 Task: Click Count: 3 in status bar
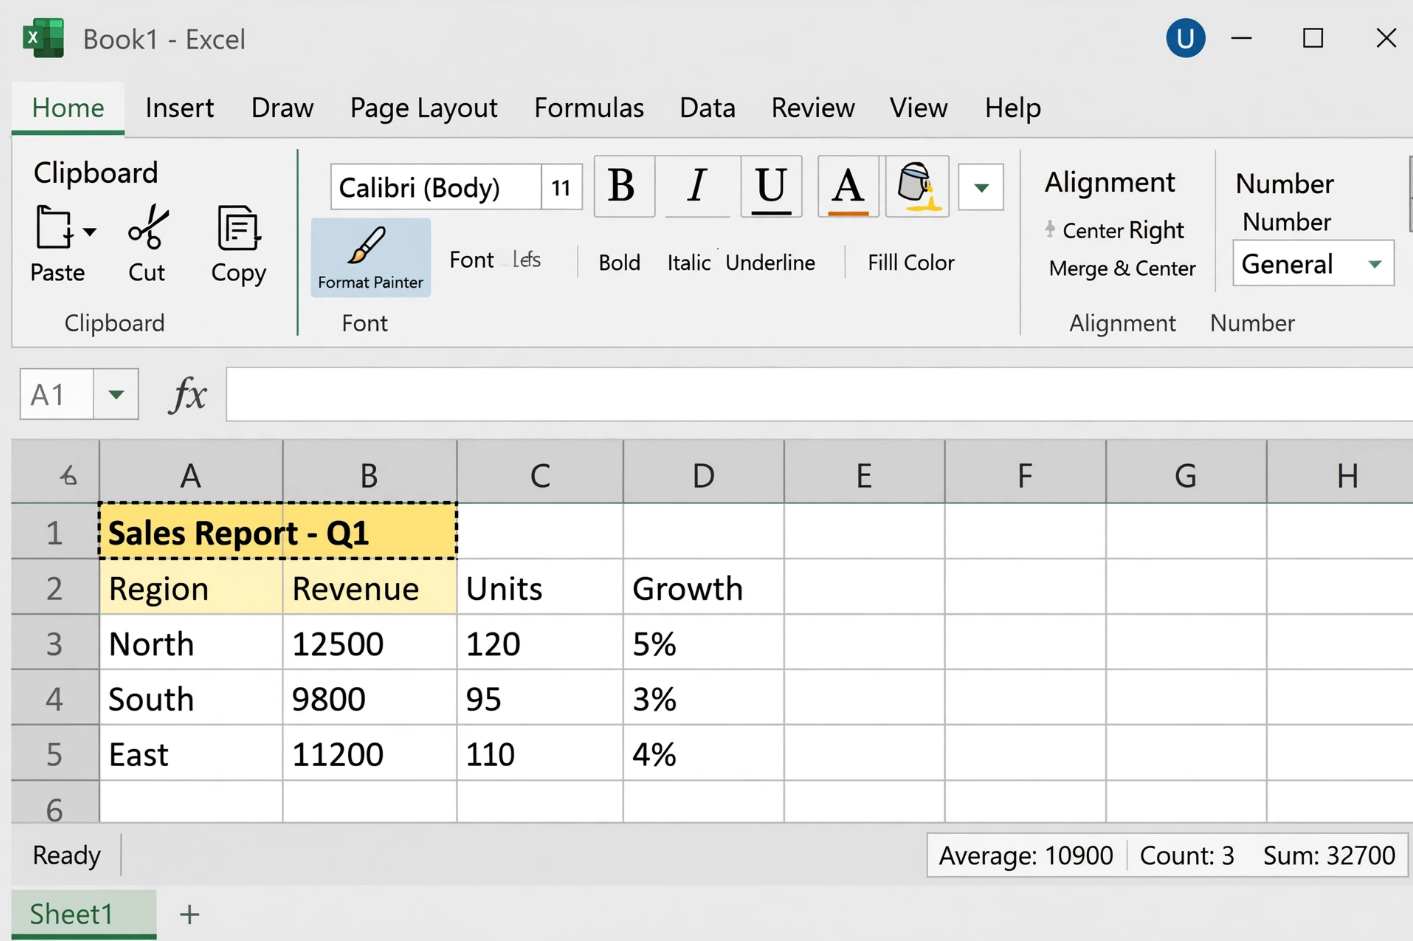point(1187,855)
